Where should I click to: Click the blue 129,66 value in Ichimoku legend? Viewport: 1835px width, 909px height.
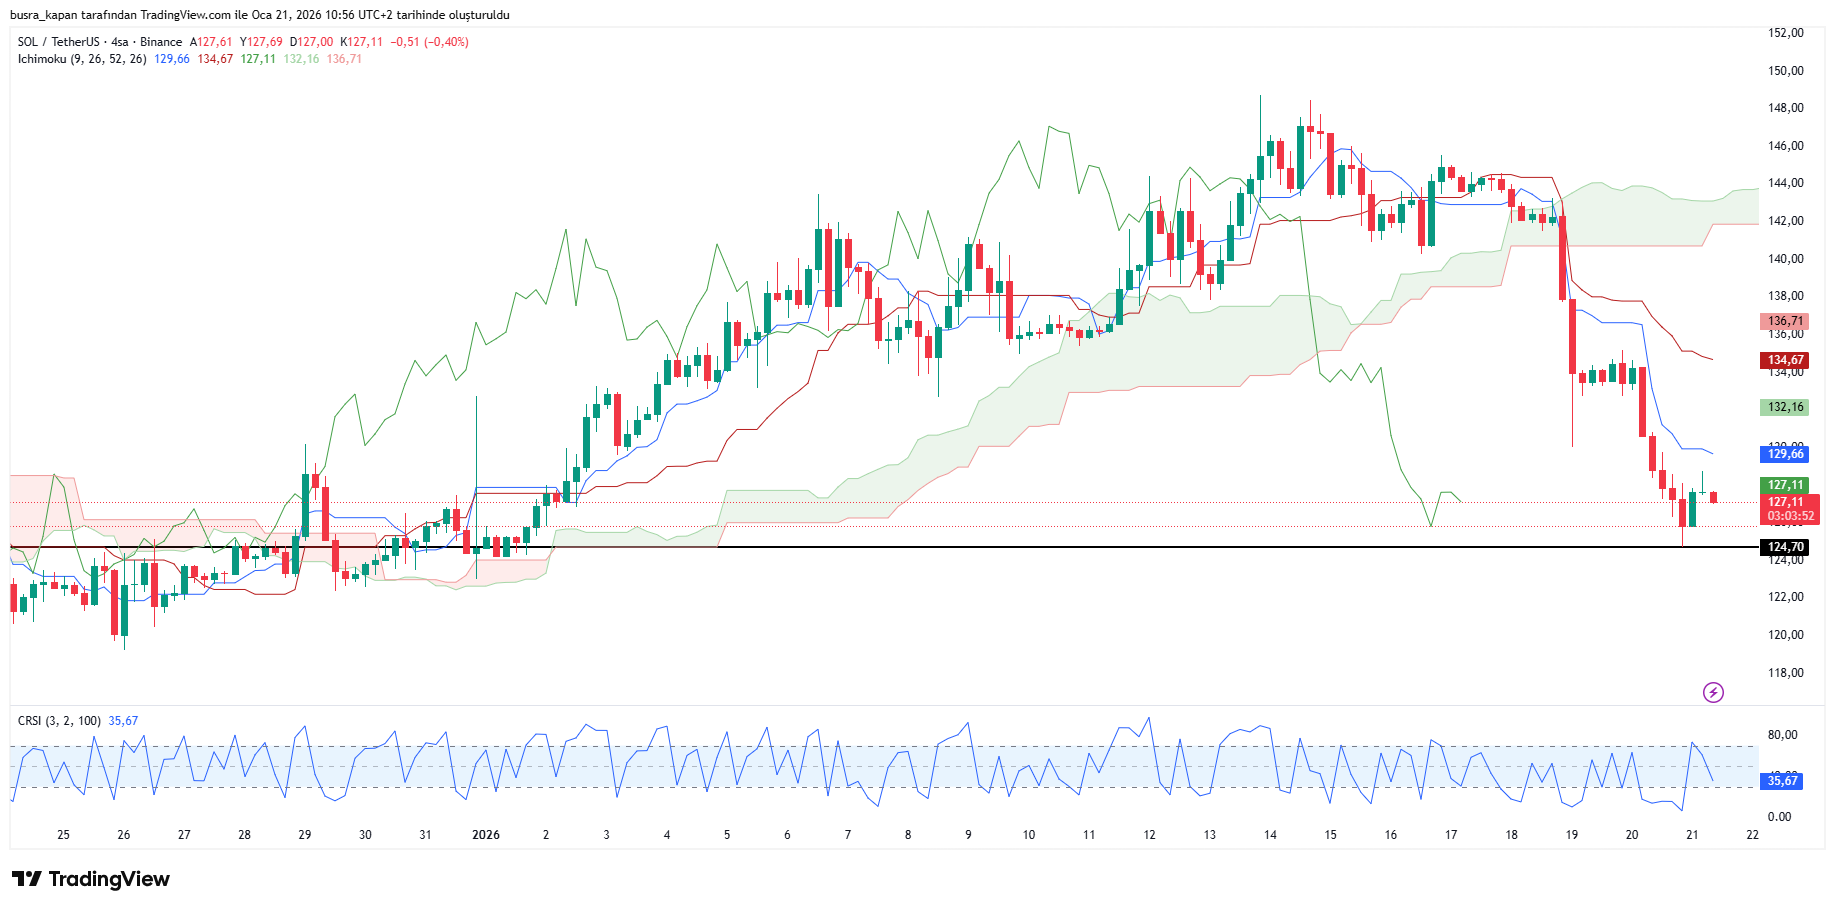point(172,59)
